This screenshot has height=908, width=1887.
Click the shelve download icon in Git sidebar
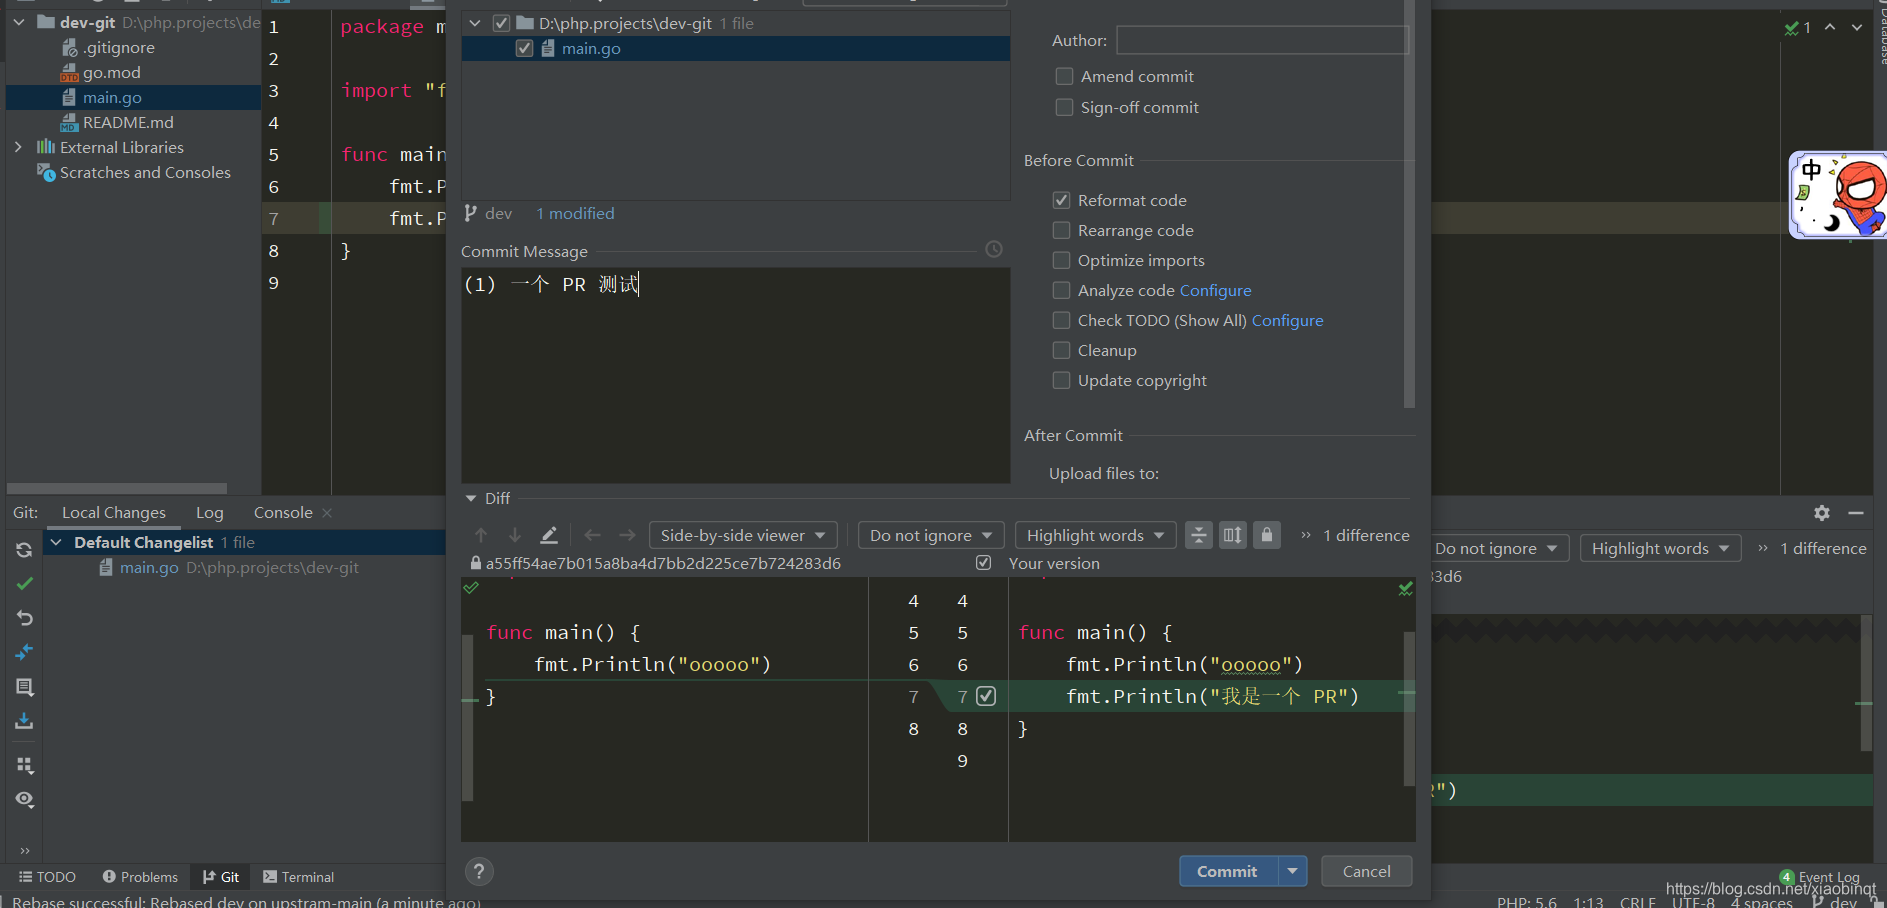click(x=24, y=721)
